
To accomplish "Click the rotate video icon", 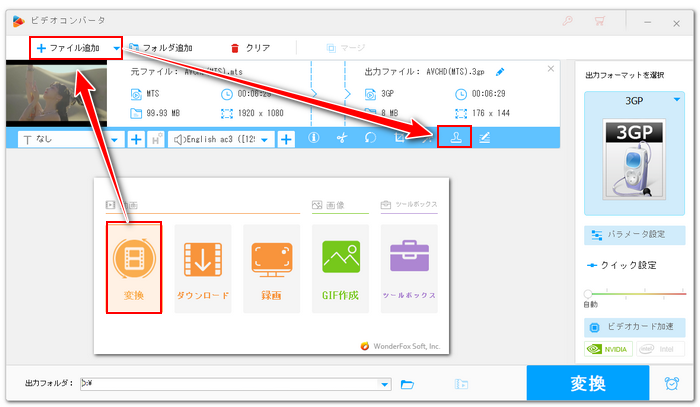I will [370, 139].
